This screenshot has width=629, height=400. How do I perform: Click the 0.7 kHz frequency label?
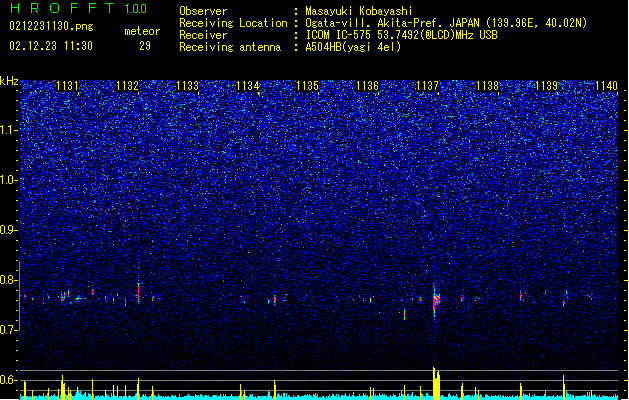coord(9,330)
